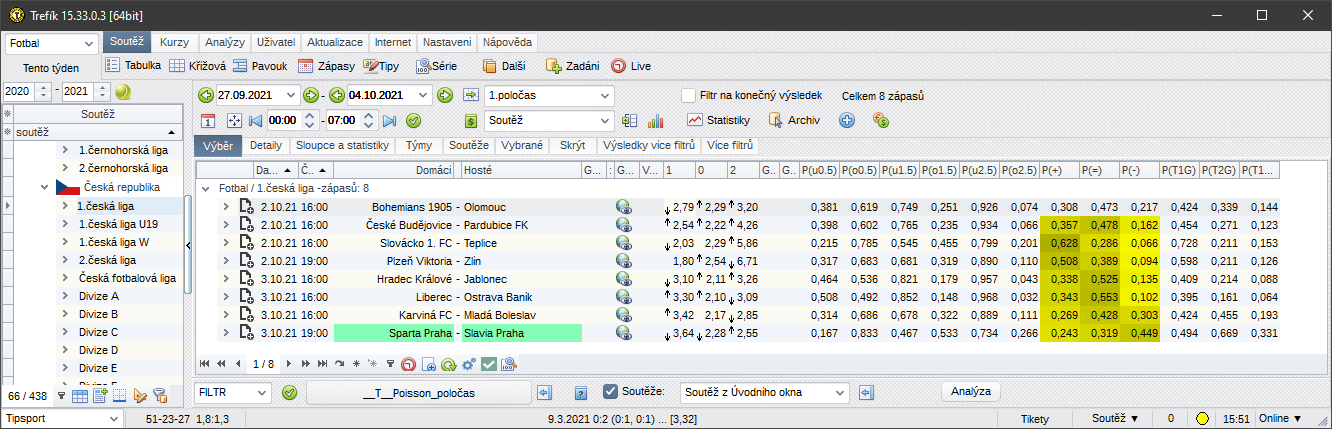Open the Fotbal sport dropdown
The width and height of the screenshot is (1332, 429).
pyautogui.click(x=52, y=44)
